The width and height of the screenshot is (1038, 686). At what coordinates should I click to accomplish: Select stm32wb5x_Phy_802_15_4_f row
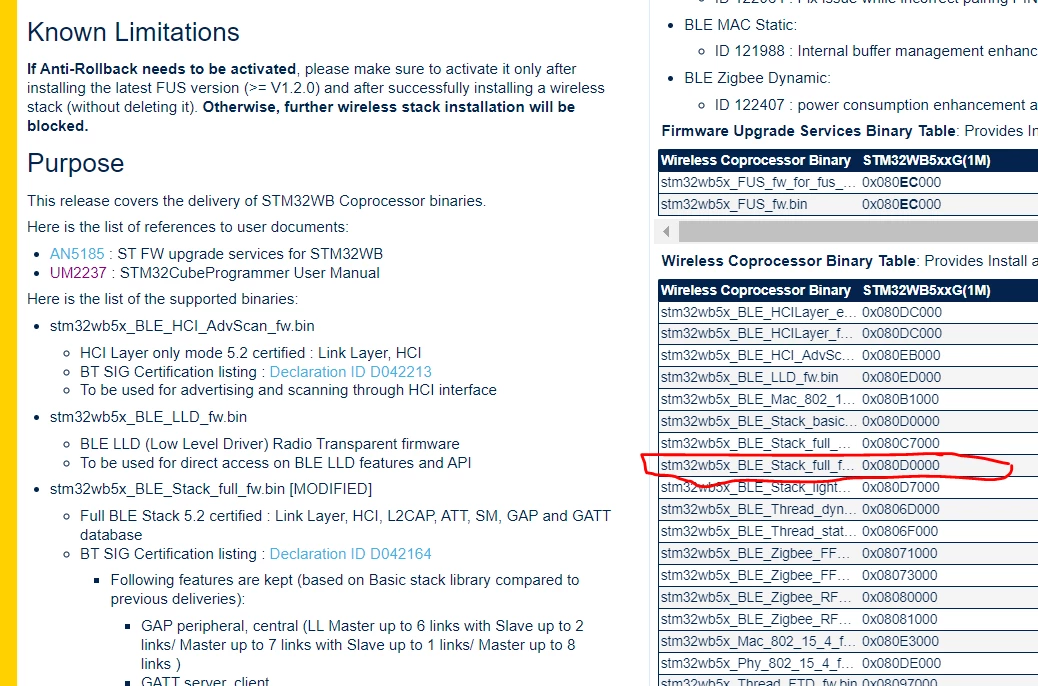(848, 663)
